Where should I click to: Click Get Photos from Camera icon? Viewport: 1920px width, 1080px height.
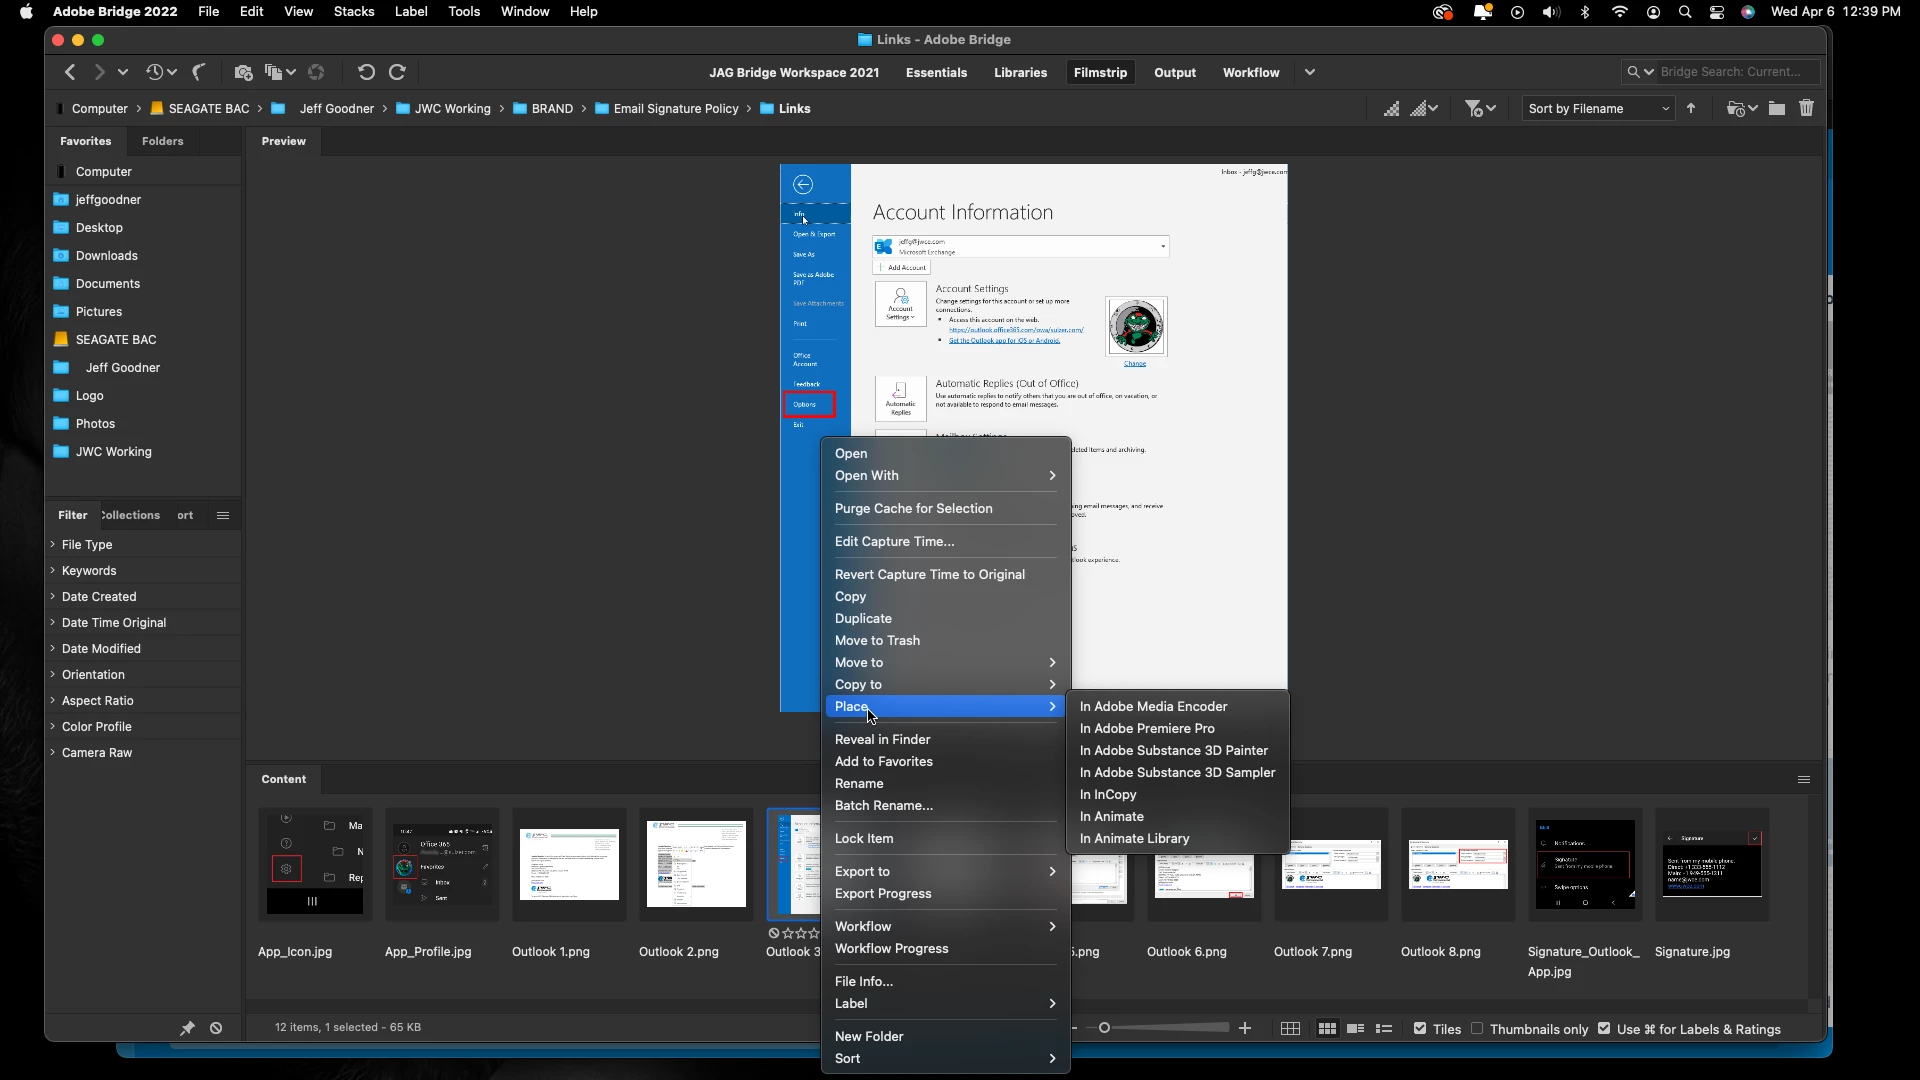point(243,72)
